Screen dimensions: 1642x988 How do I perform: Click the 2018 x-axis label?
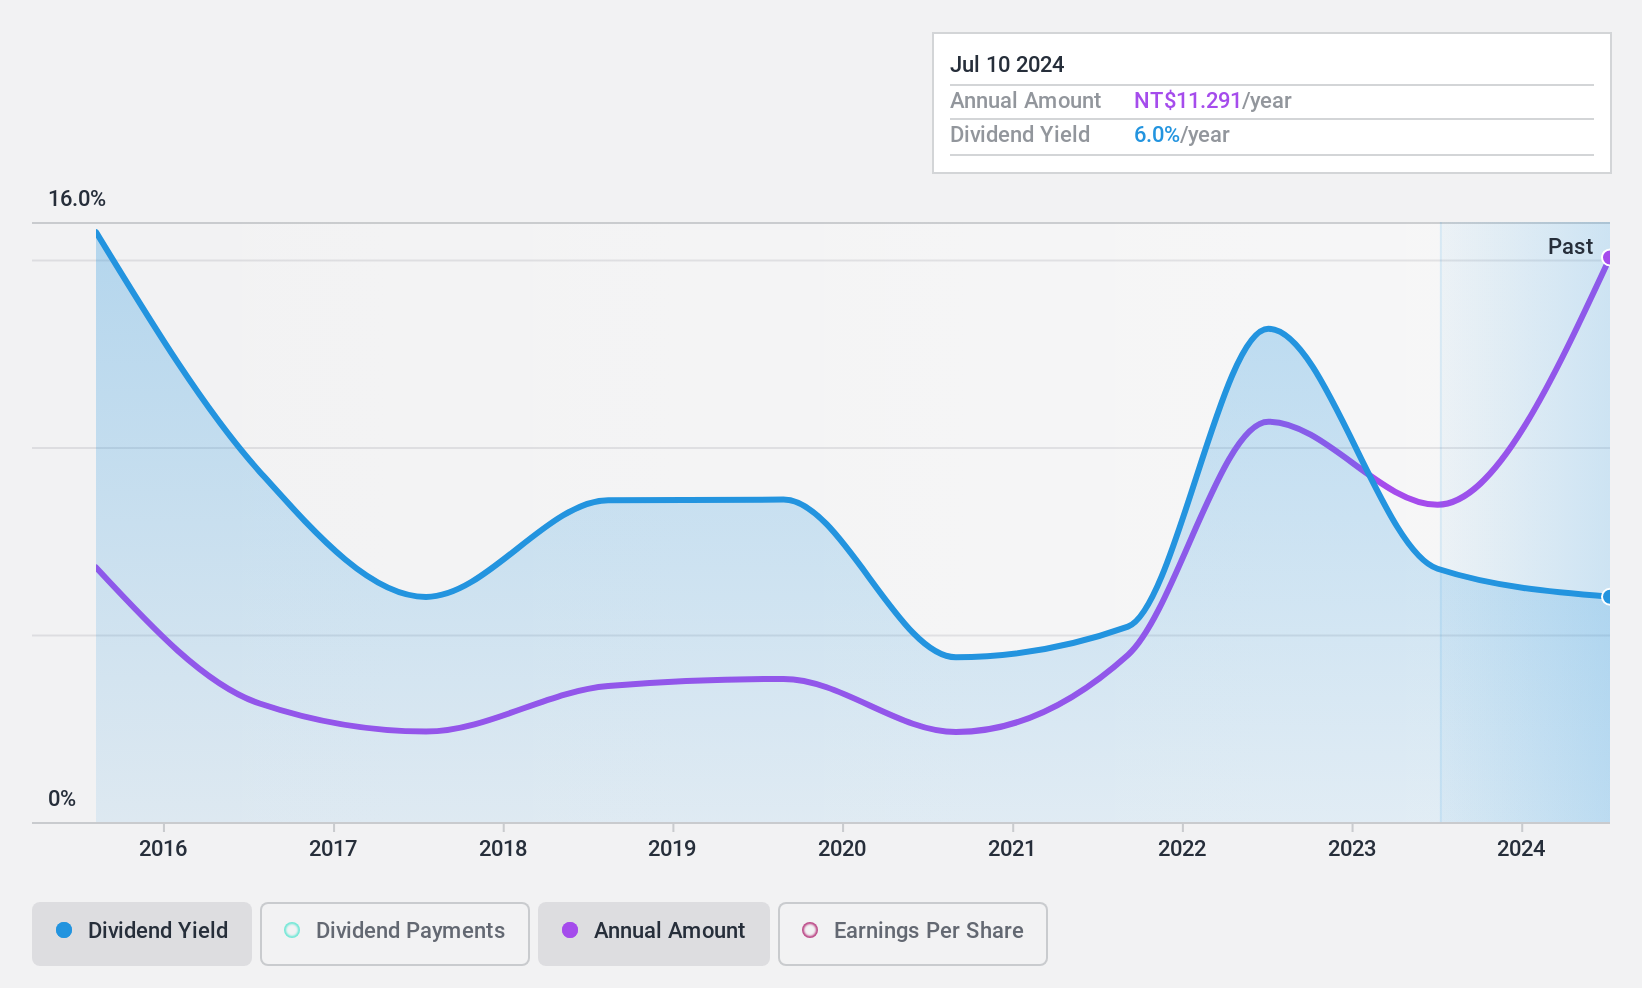click(x=503, y=849)
